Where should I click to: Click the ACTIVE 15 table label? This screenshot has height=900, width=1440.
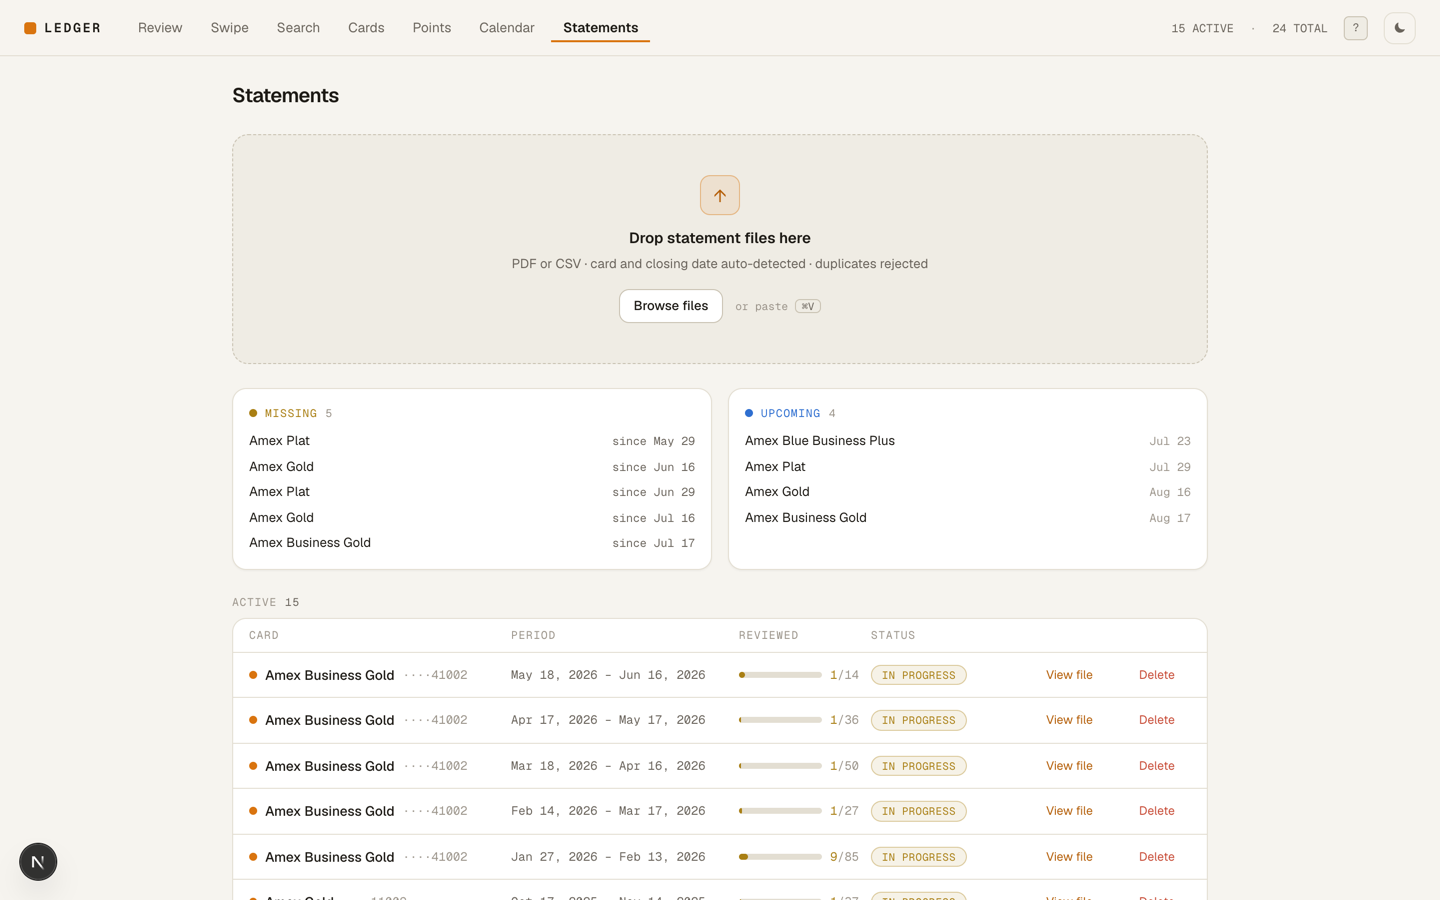click(266, 602)
